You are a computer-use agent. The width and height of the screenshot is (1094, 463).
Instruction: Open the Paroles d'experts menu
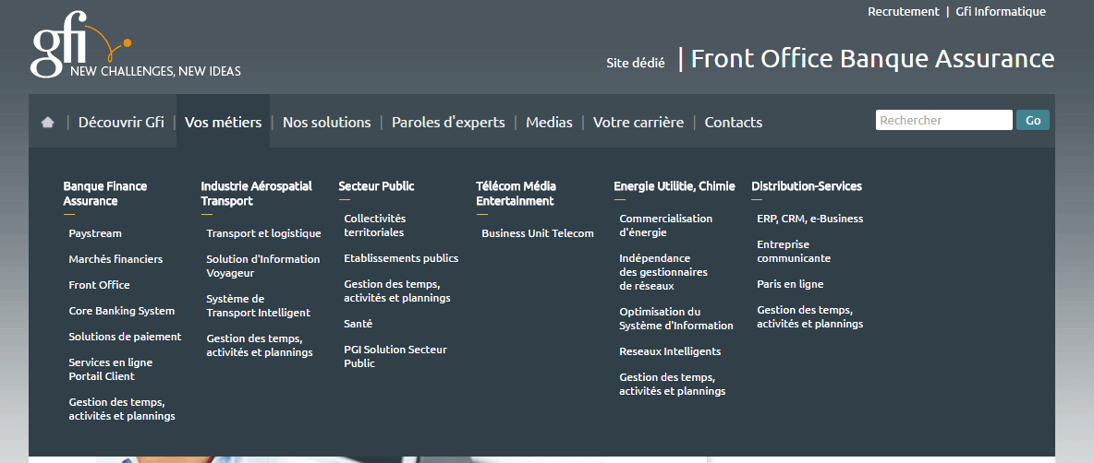448,122
